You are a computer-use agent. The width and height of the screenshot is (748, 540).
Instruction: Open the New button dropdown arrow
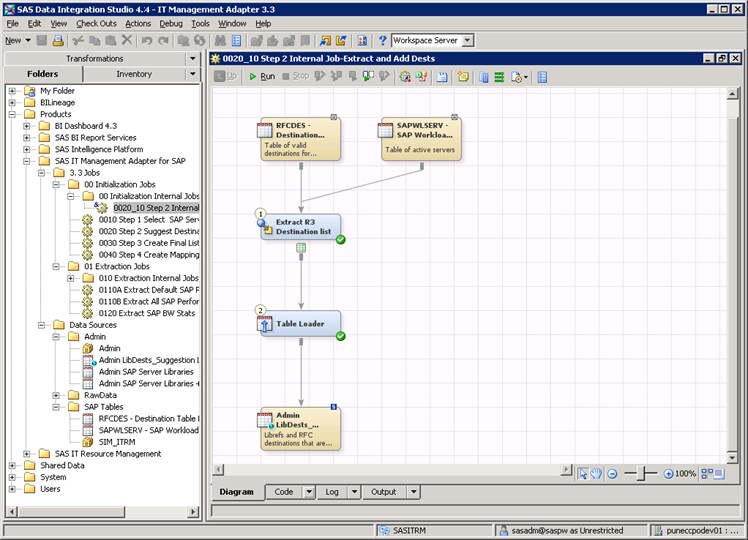point(28,41)
